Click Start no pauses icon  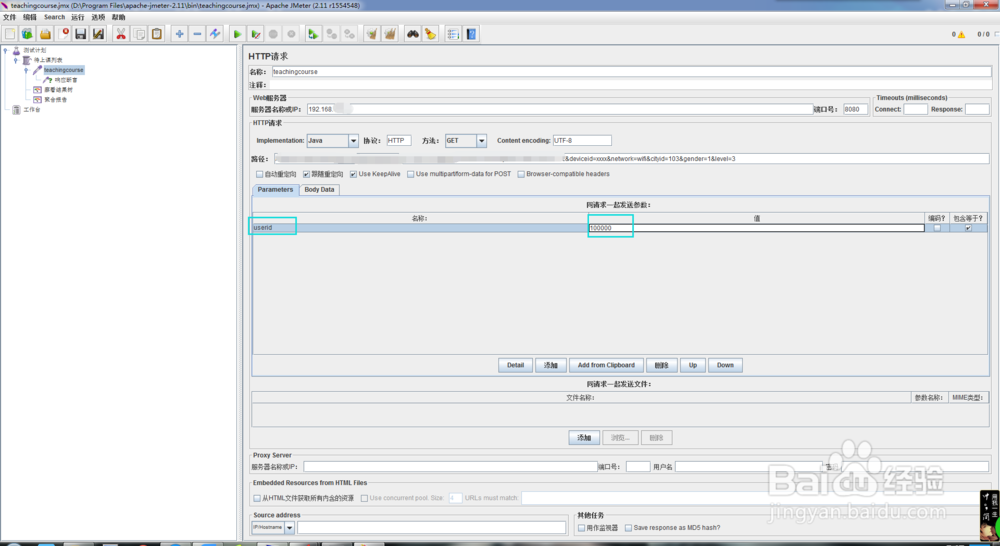coord(255,34)
